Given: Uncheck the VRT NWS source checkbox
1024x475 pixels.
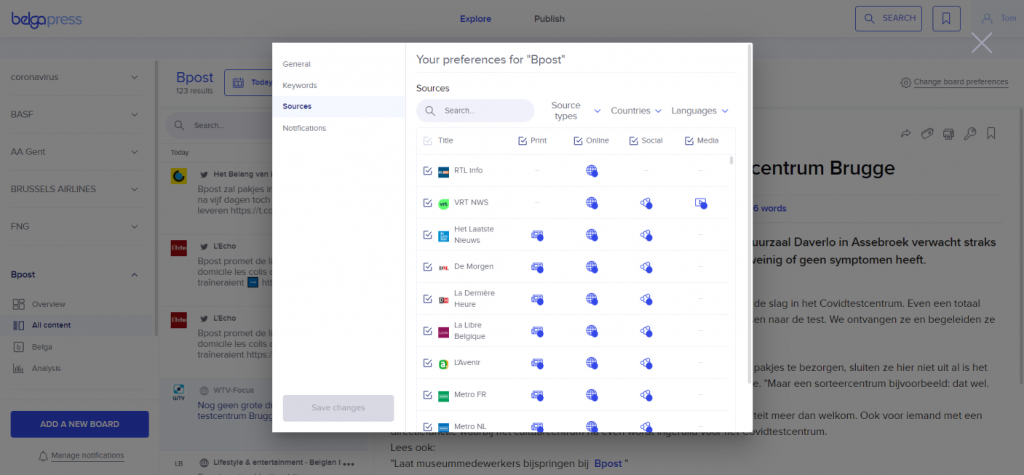Looking at the screenshot, I should pyautogui.click(x=428, y=203).
